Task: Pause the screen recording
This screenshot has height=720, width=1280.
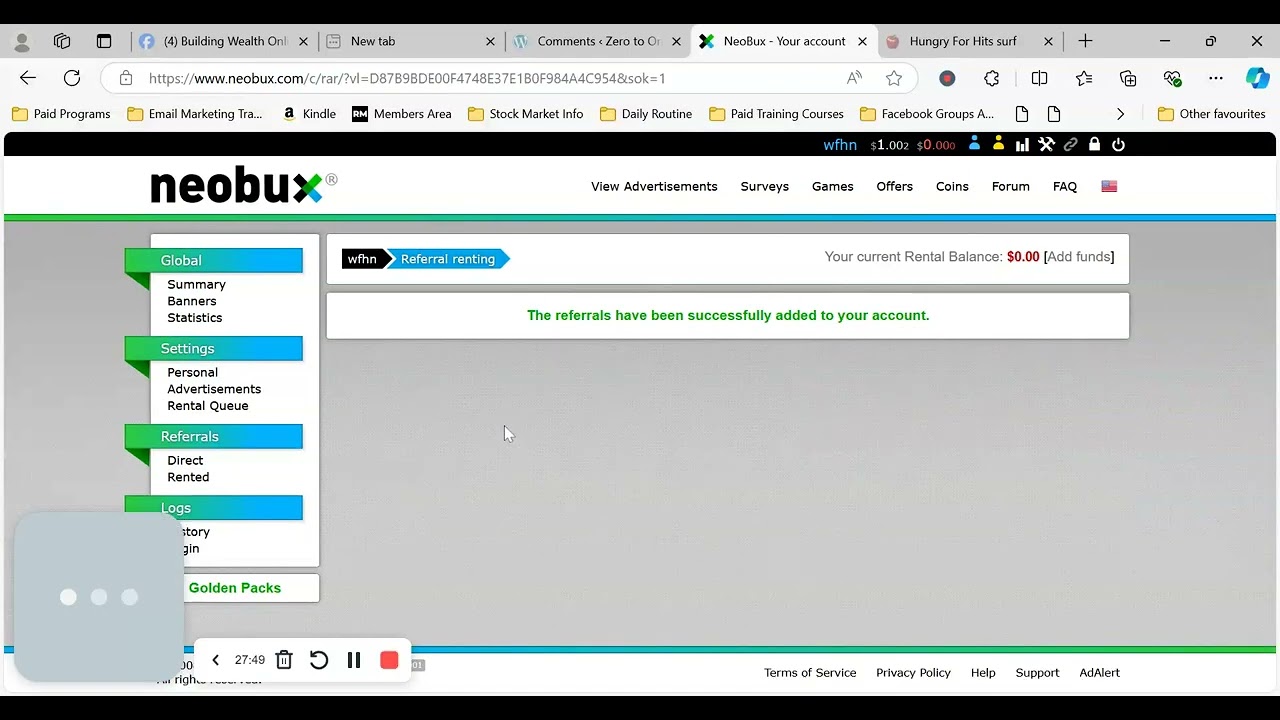Action: pyautogui.click(x=354, y=660)
